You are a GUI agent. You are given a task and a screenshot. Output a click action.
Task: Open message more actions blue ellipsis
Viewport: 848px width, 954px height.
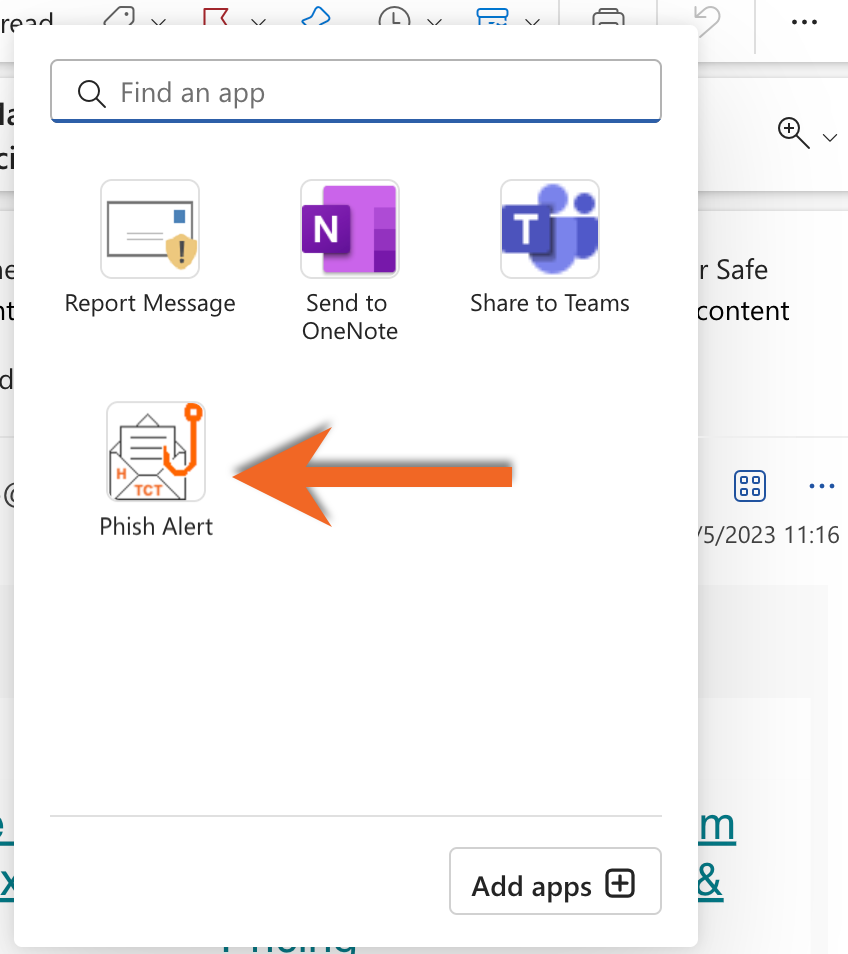pos(820,486)
